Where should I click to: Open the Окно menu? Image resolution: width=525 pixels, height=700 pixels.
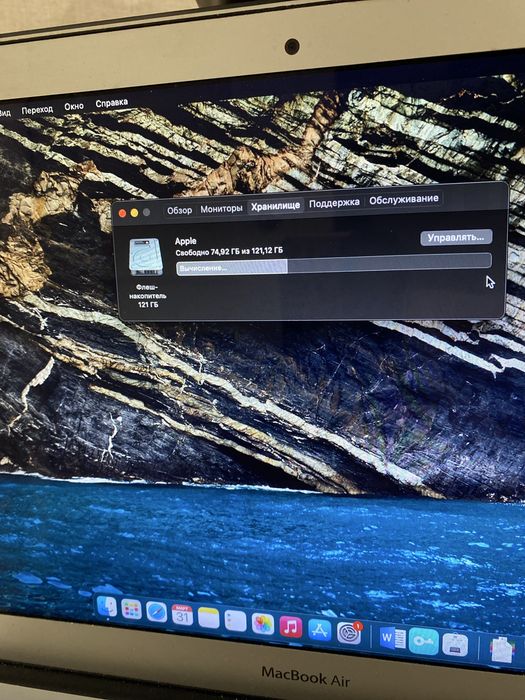(74, 107)
